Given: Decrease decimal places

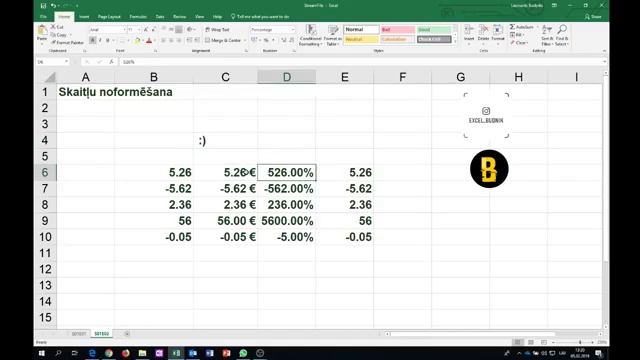Looking at the screenshot, I should pyautogui.click(x=291, y=40).
